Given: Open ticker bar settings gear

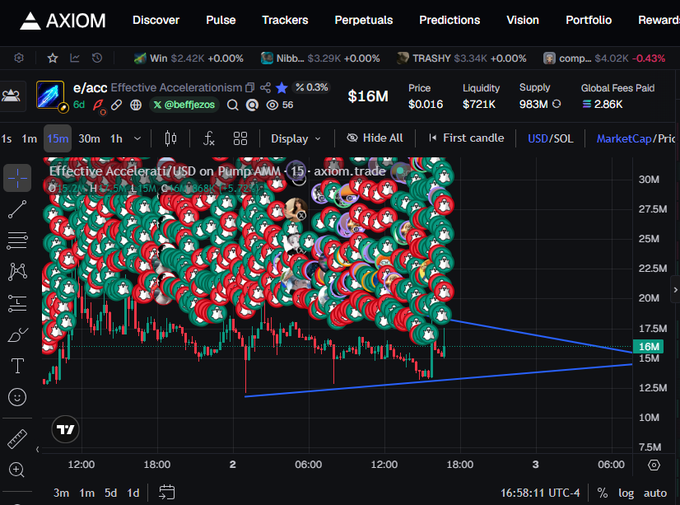Looking at the screenshot, I should click(19, 58).
